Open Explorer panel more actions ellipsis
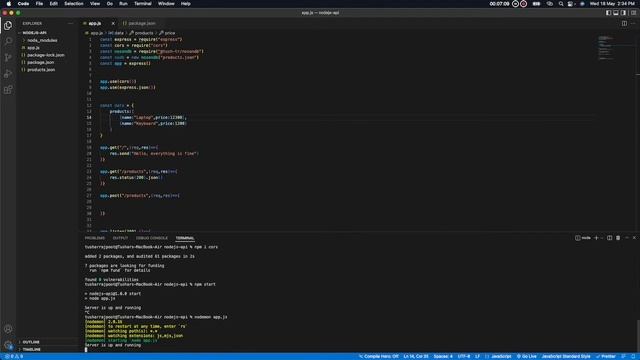 click(70, 24)
